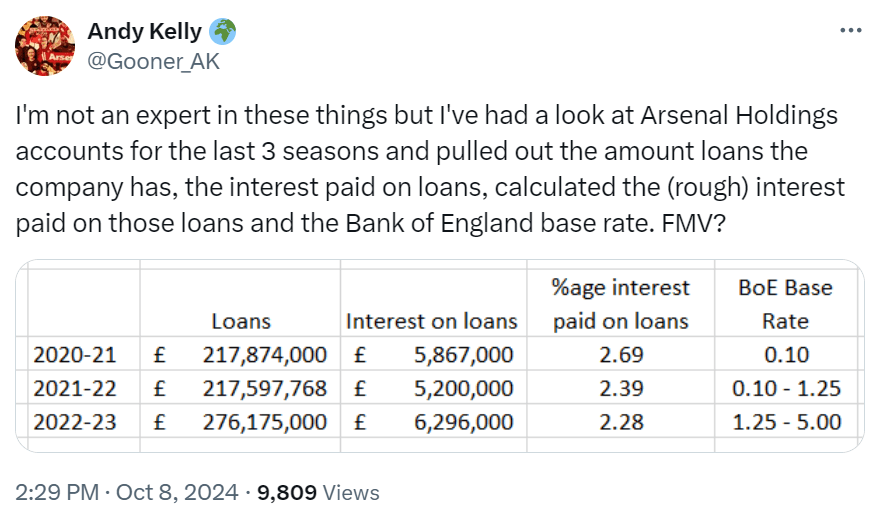This screenshot has width=873, height=525.
Task: Click the globe emoji beside Andy Kelly
Action: [223, 32]
